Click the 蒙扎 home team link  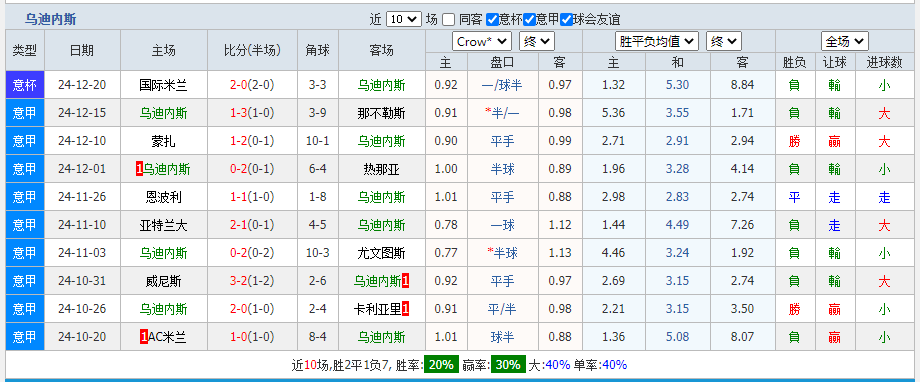tap(164, 141)
